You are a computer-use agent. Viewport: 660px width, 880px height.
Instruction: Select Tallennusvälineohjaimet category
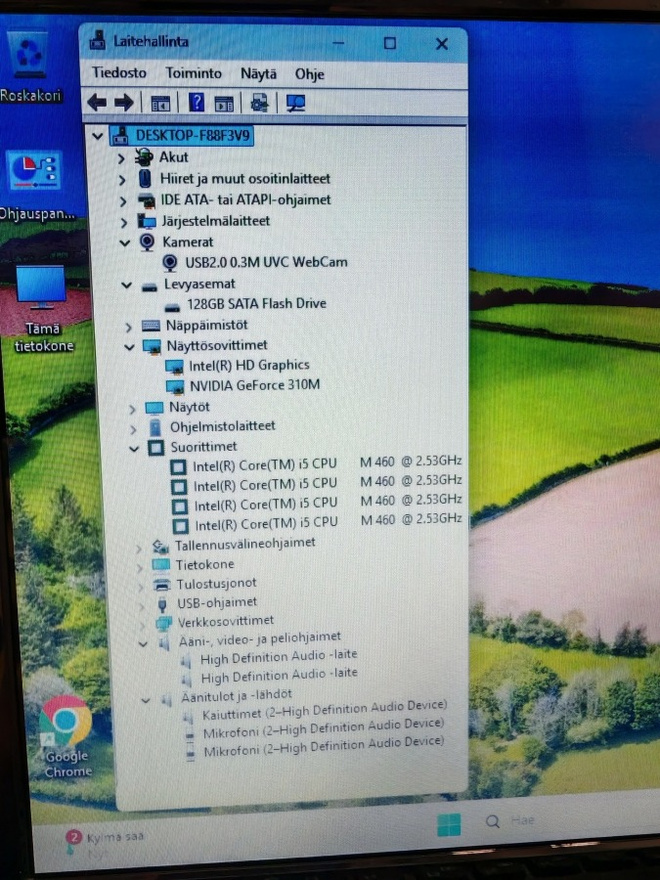coord(245,544)
